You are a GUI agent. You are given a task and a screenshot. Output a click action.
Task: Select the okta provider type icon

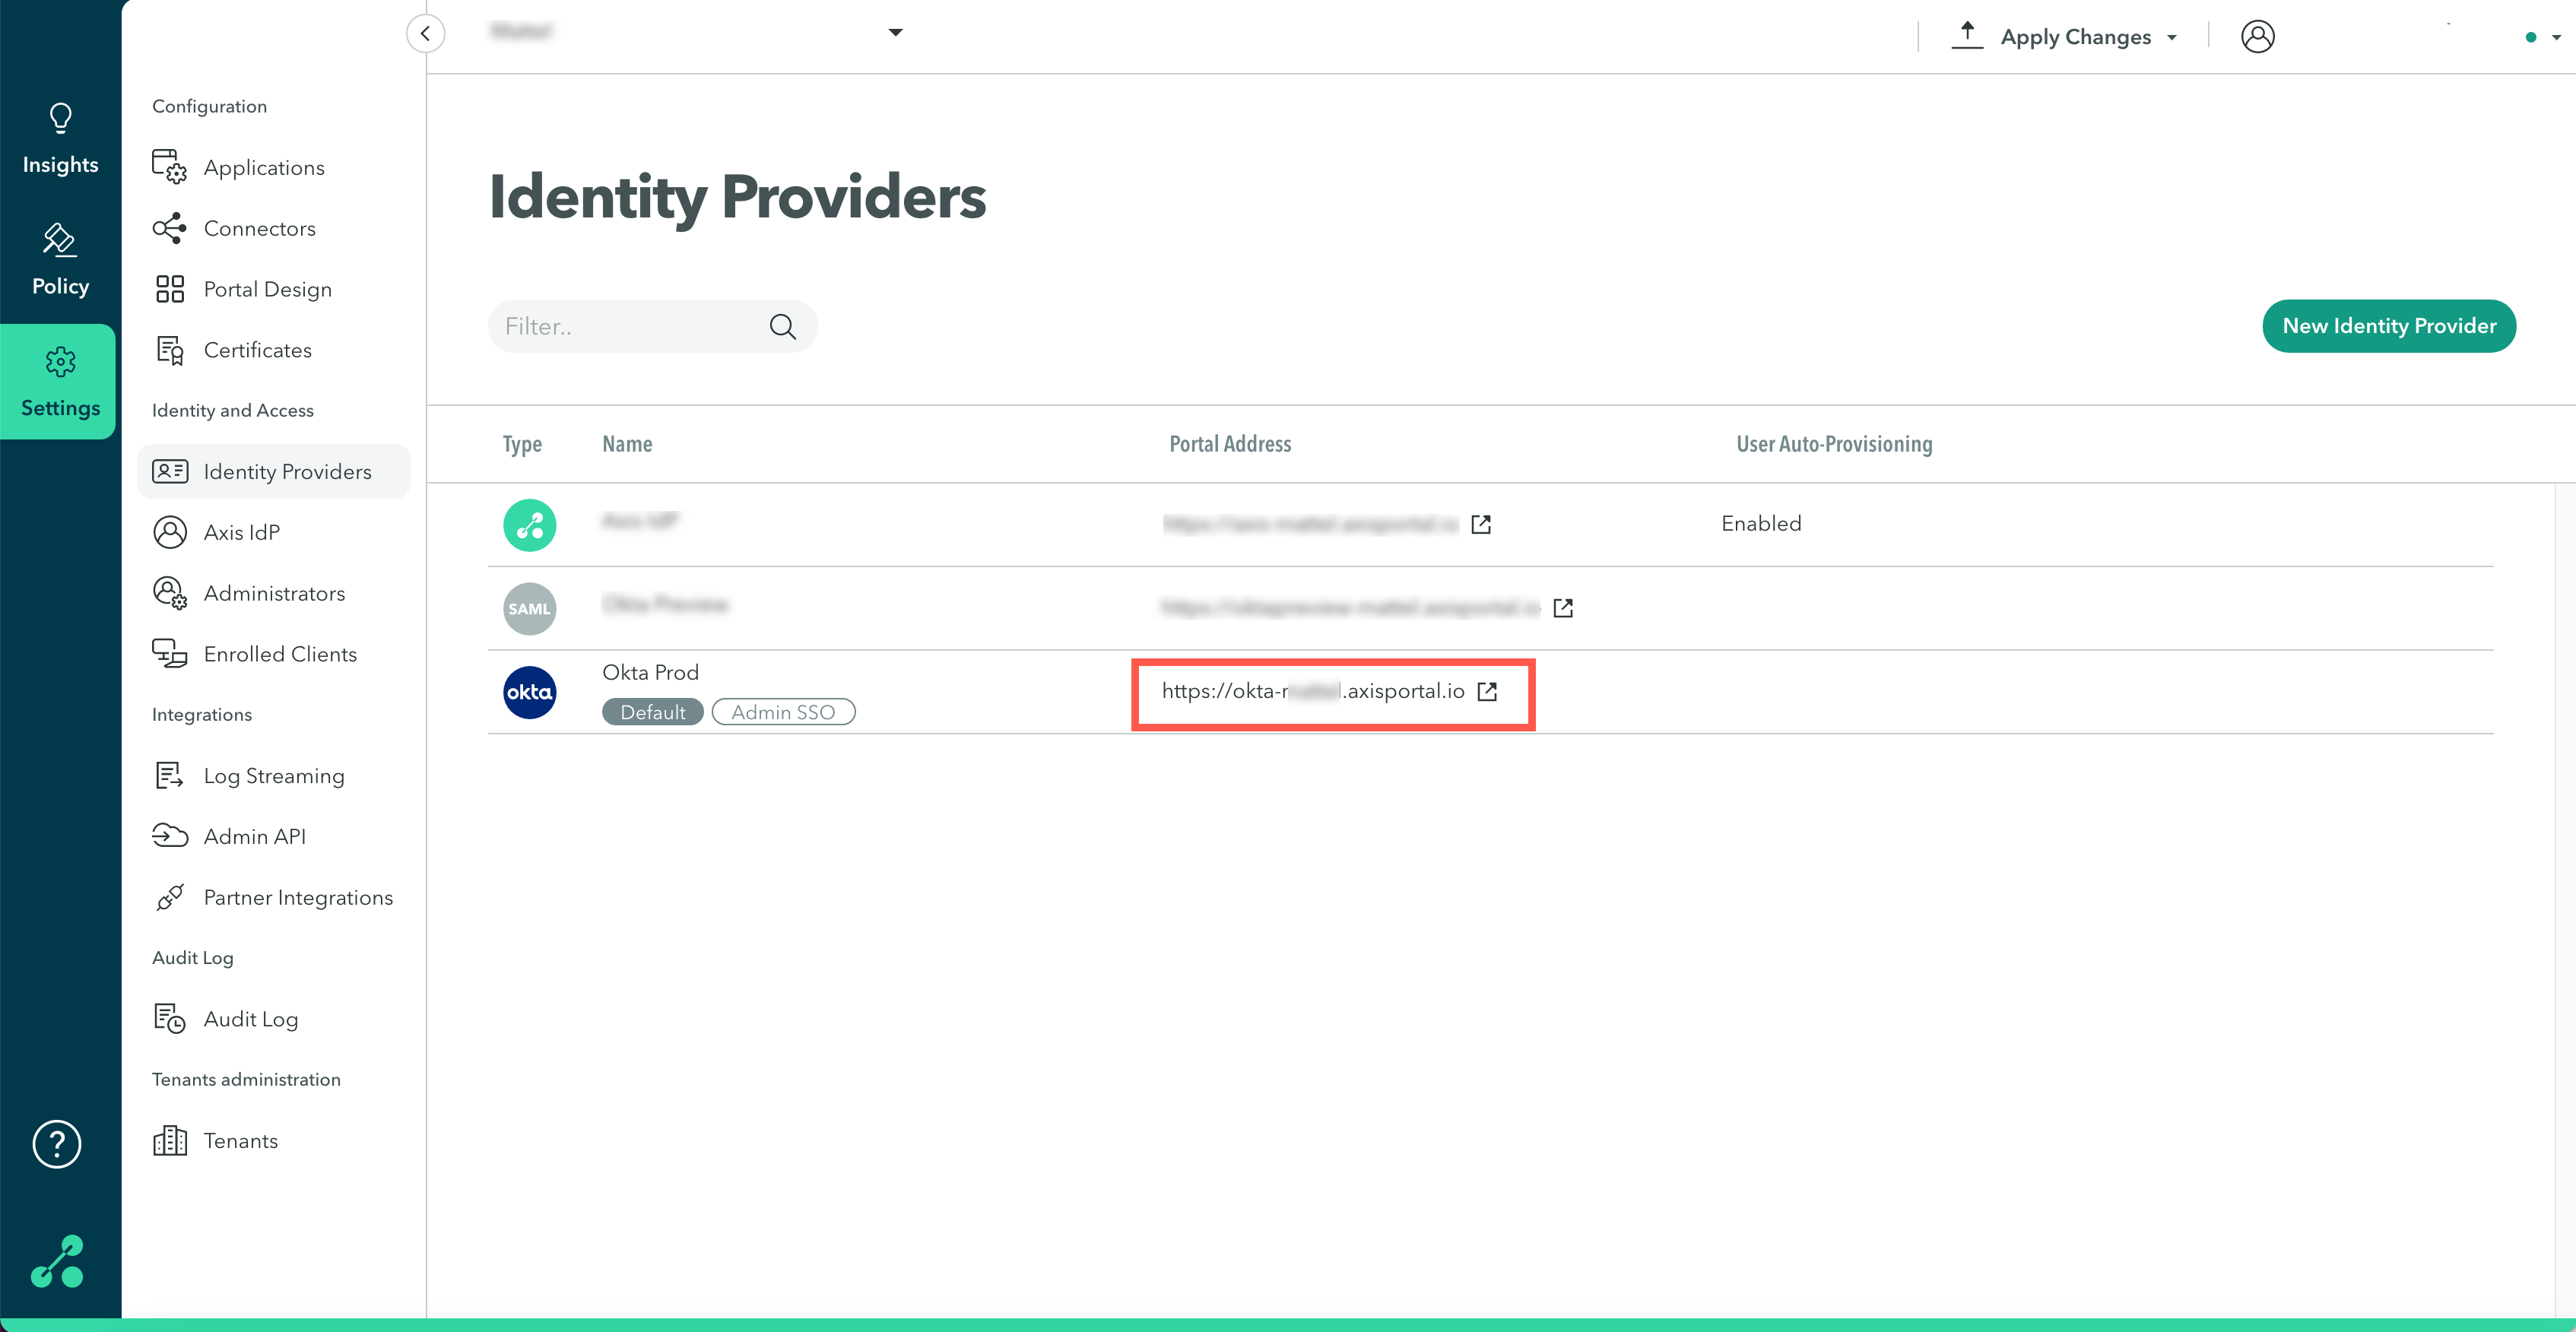click(x=529, y=692)
